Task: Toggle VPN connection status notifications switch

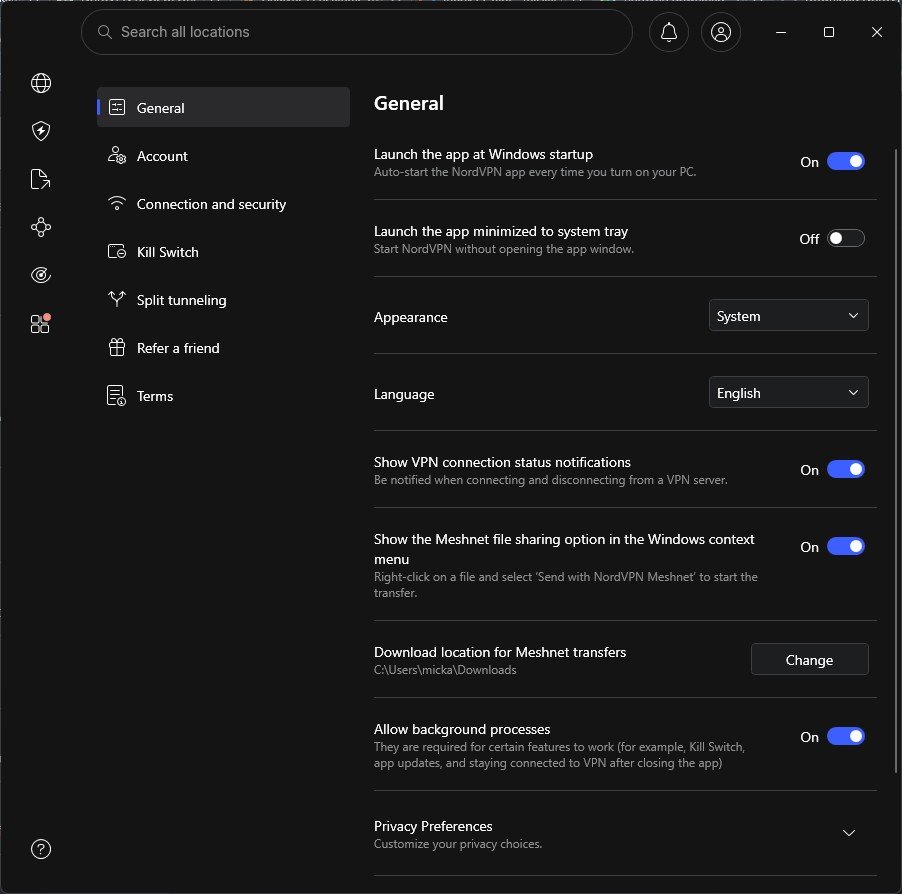Action: tap(846, 469)
